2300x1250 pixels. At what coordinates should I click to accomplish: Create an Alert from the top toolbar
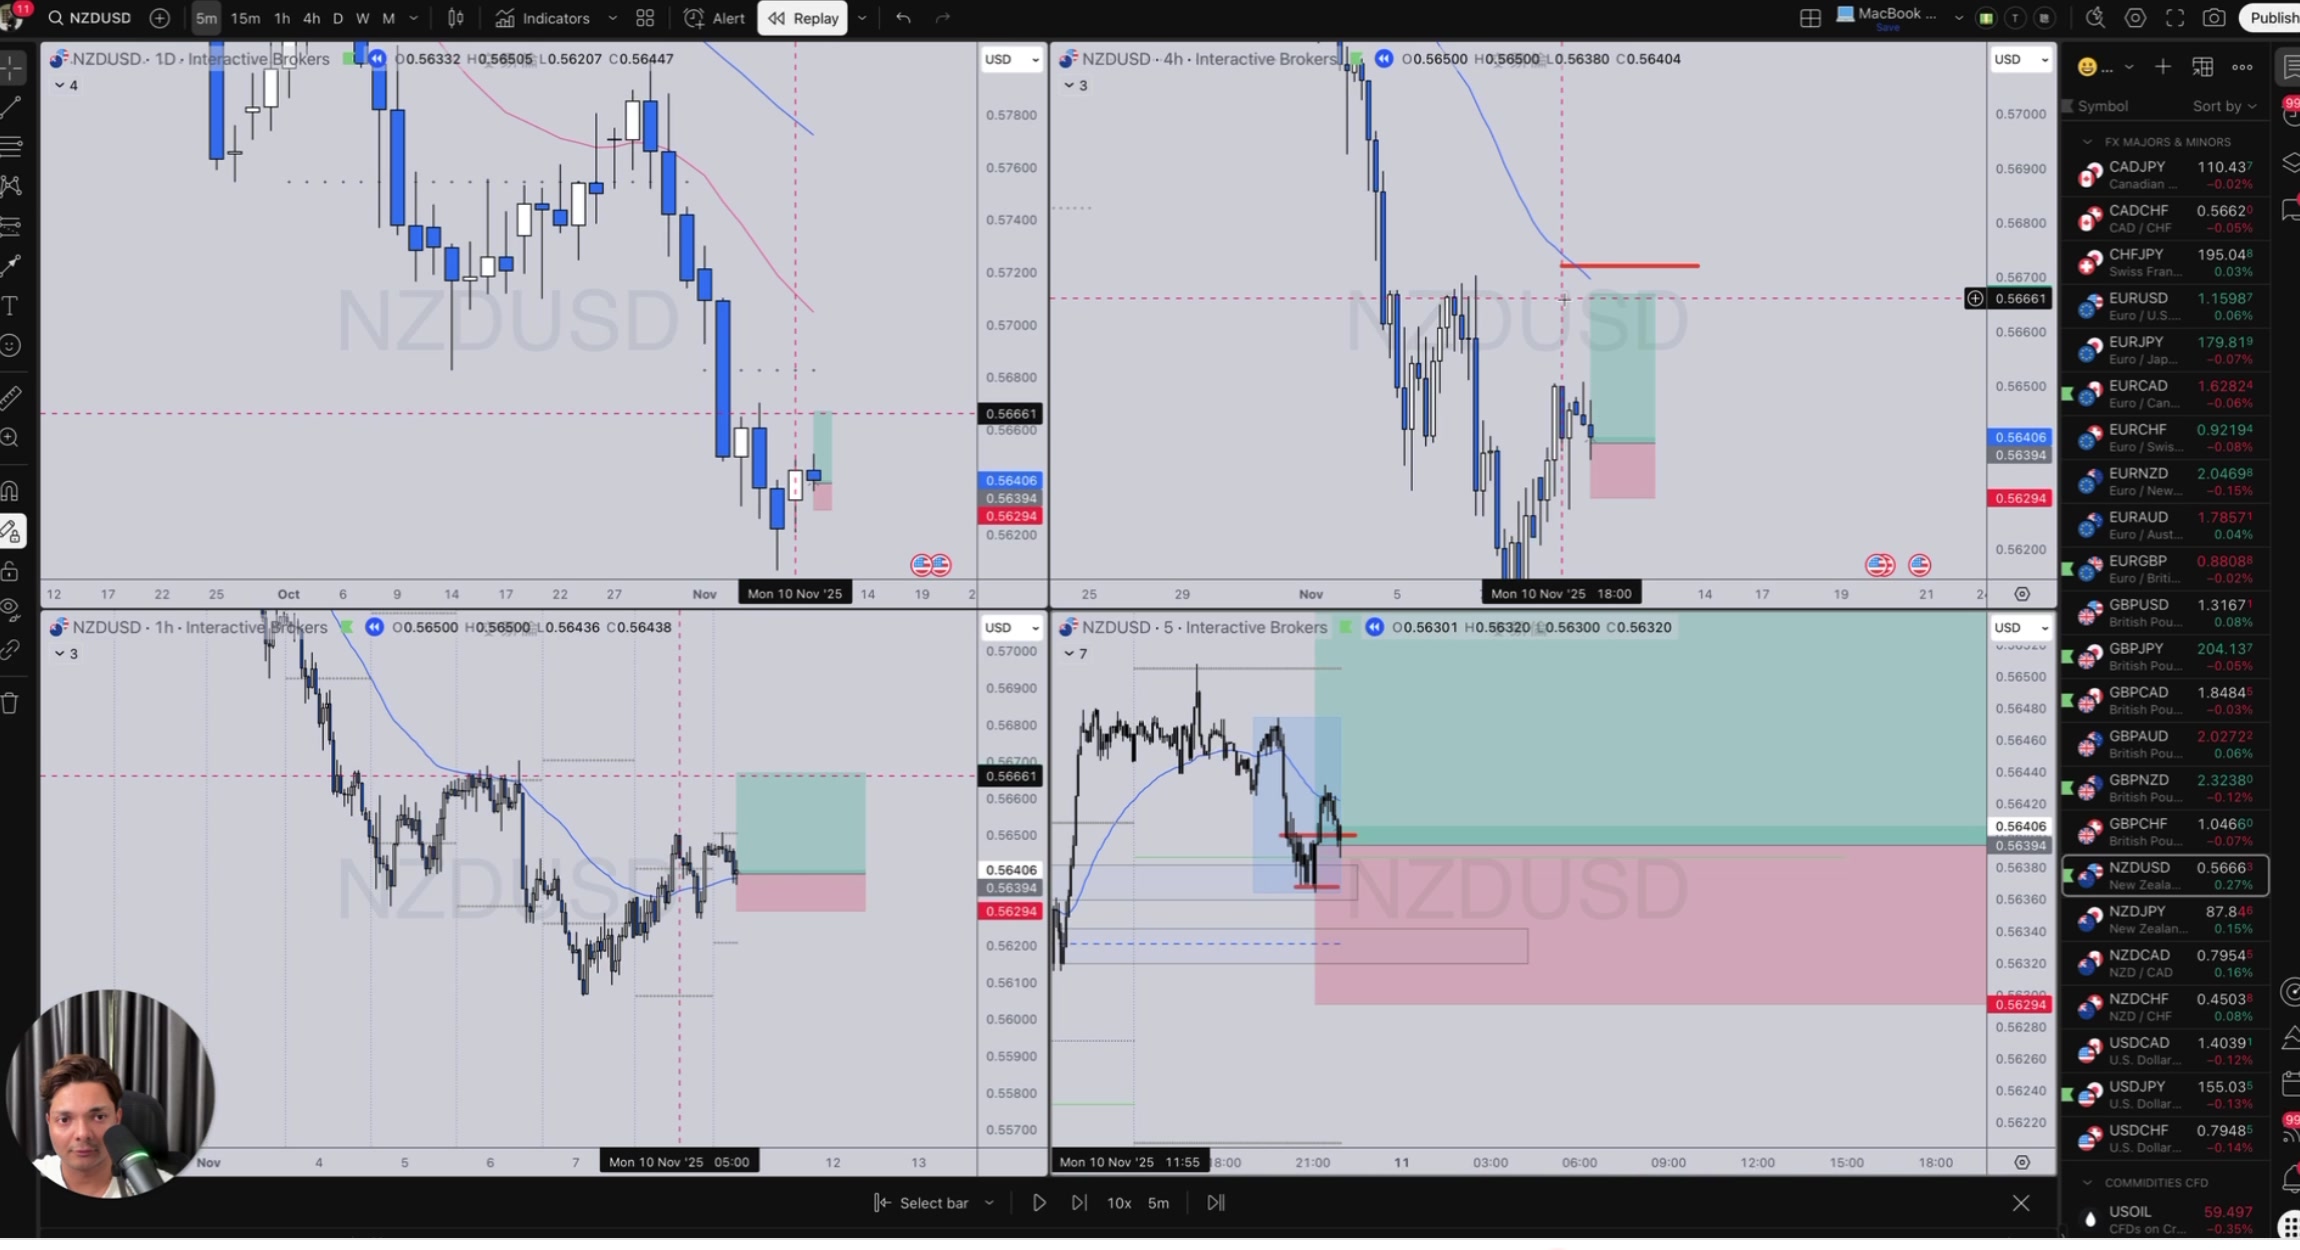715,18
